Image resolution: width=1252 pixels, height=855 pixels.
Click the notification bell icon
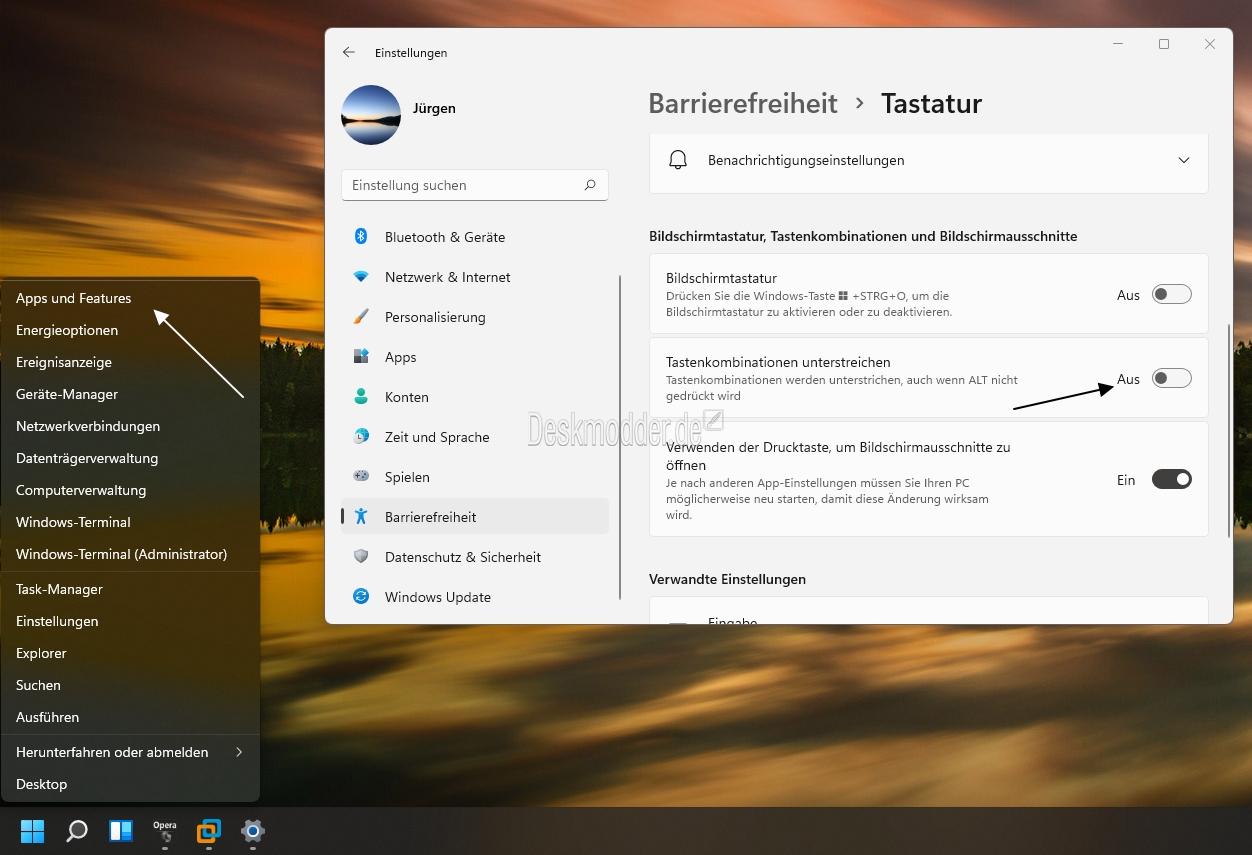tap(678, 160)
